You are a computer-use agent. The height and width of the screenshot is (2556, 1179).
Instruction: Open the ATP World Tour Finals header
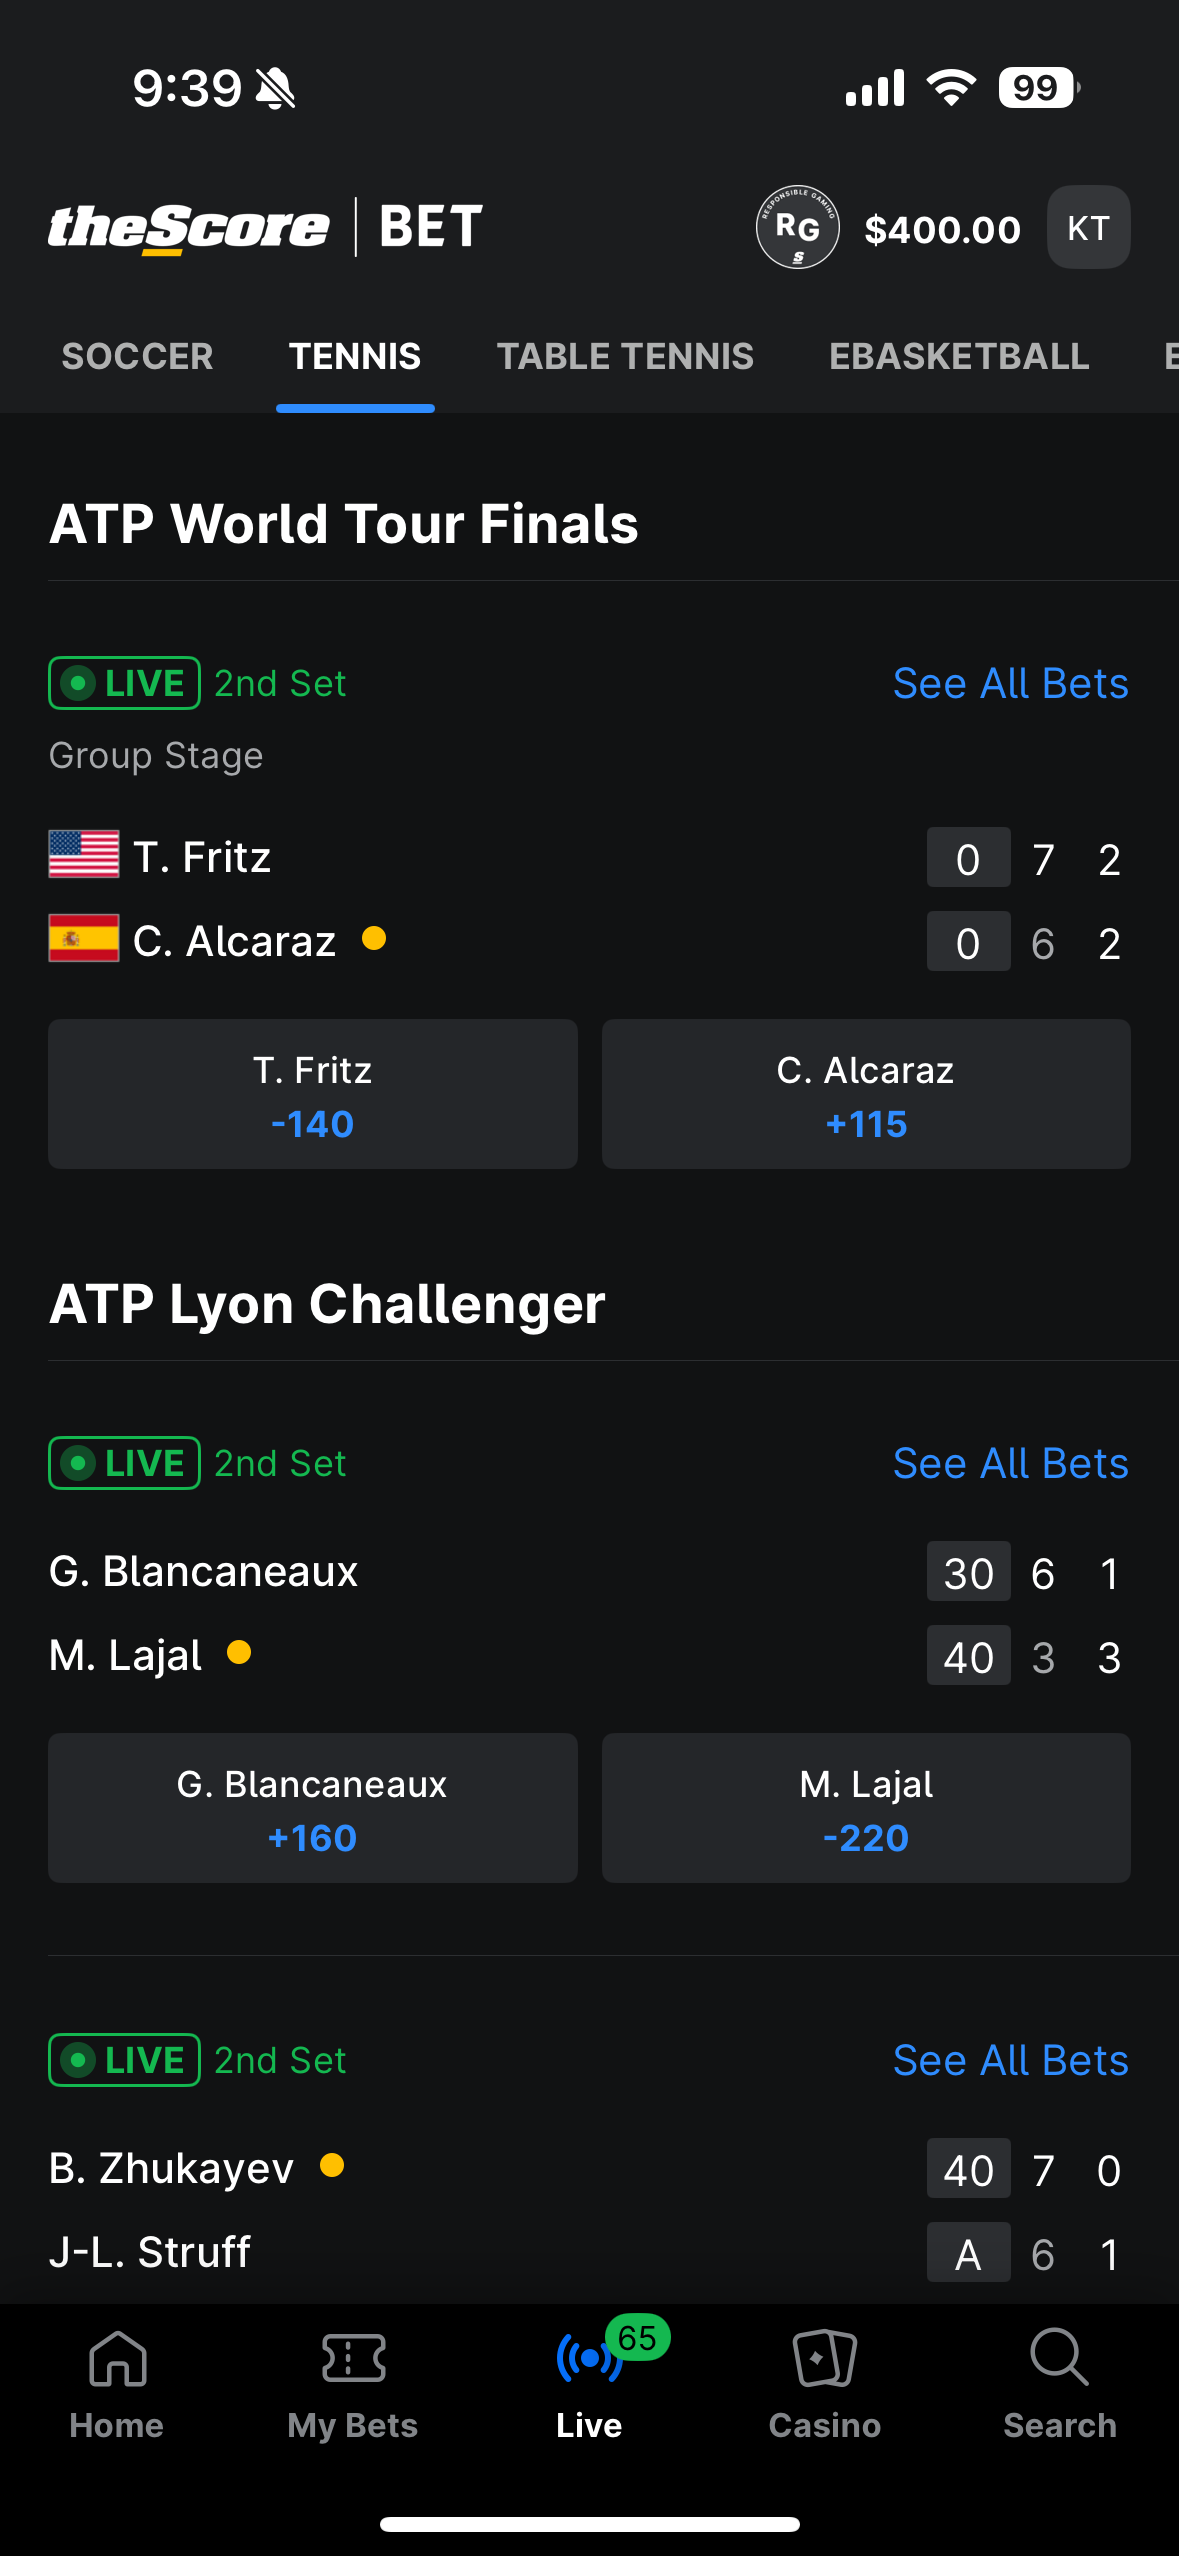tap(344, 524)
